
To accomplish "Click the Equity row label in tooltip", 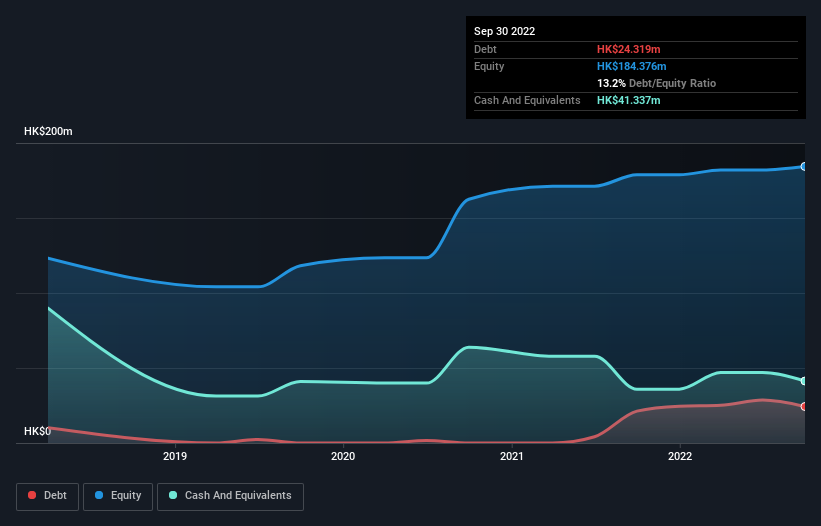I will [x=489, y=66].
